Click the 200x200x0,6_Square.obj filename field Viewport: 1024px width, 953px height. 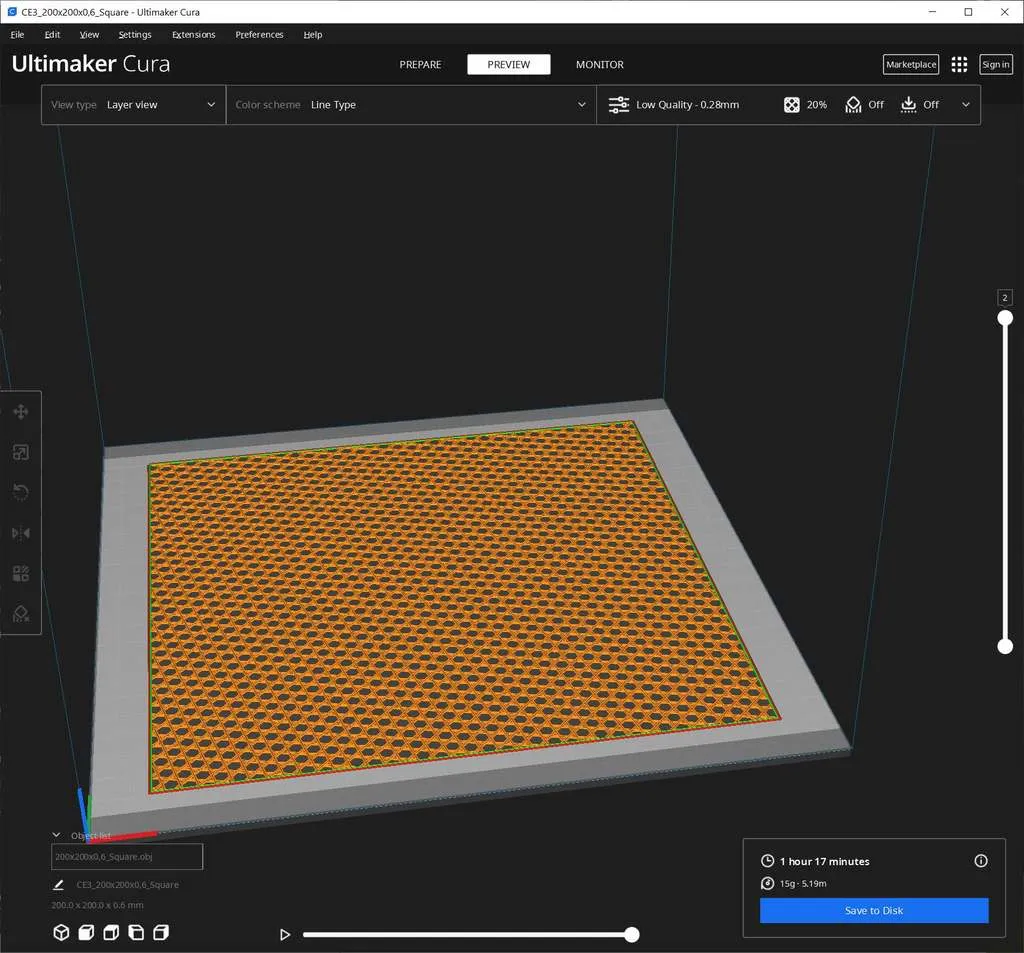[126, 856]
